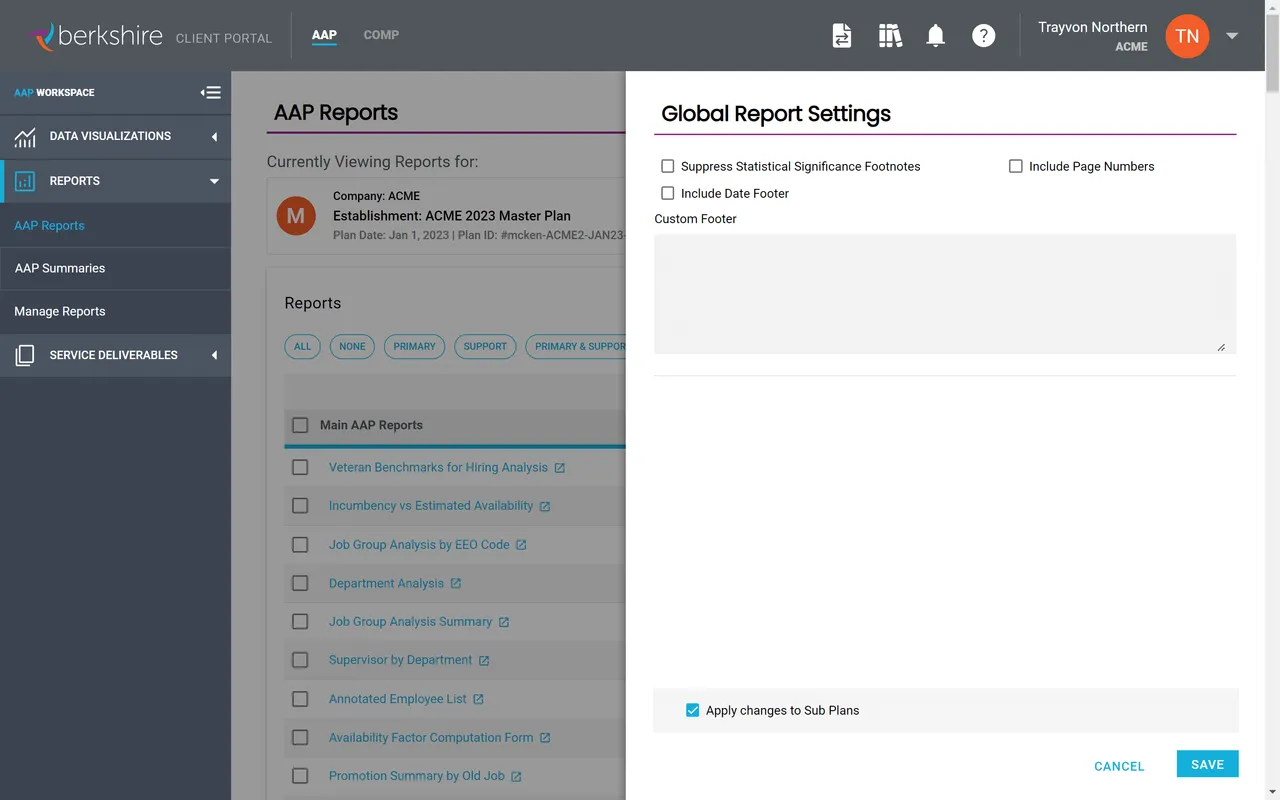Switch to the COMP tab
This screenshot has height=800, width=1280.
point(381,35)
